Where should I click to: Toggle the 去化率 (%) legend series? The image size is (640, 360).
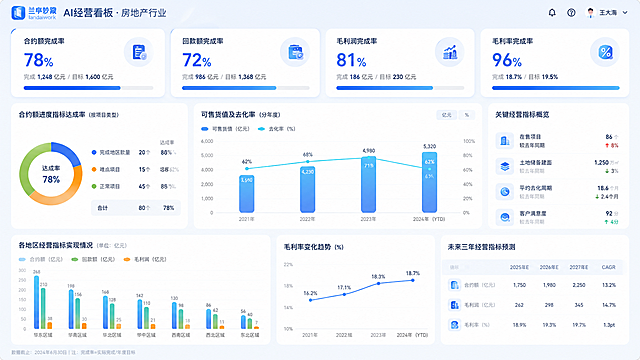277,129
